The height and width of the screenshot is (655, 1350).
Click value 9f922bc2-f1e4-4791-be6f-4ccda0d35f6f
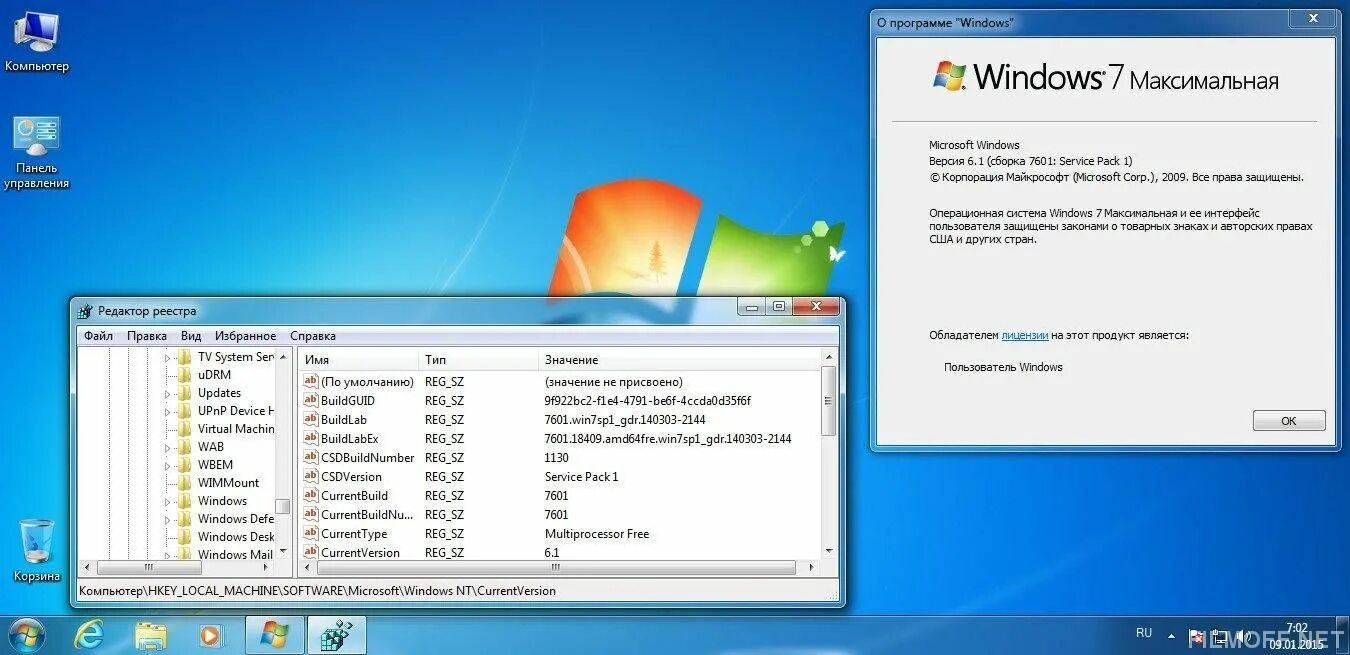click(x=647, y=401)
